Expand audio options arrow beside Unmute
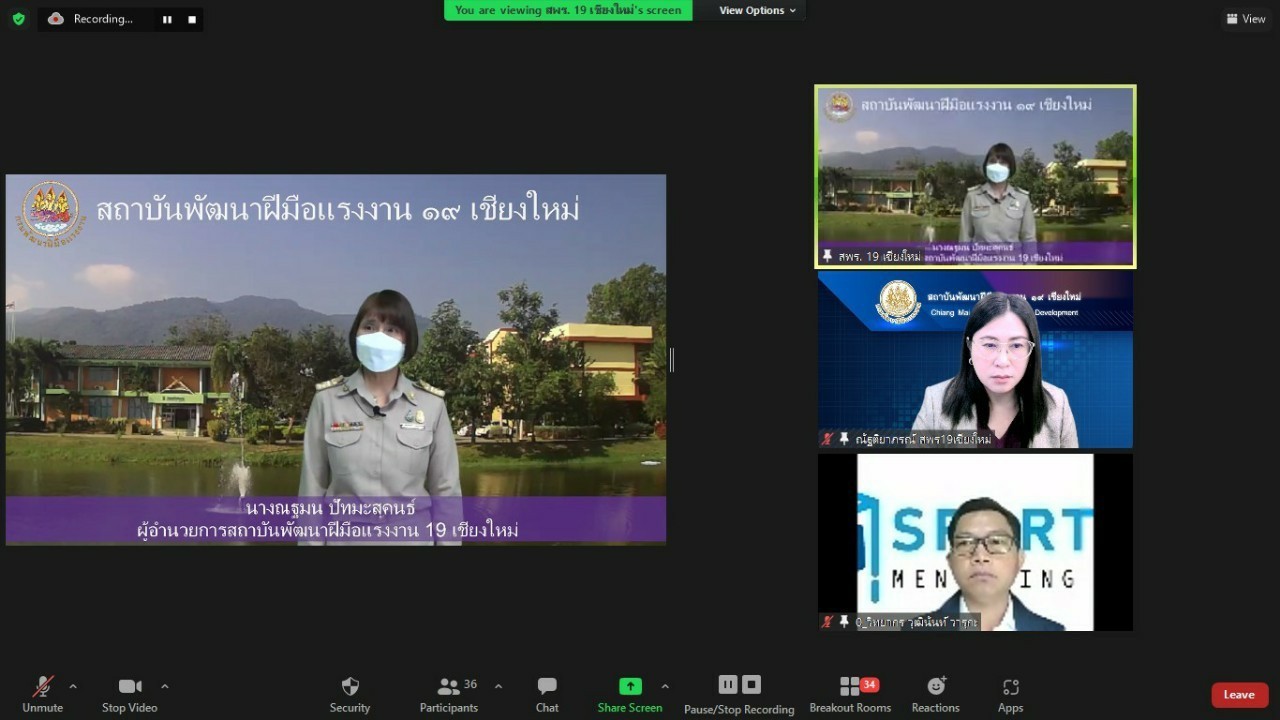Screen dimensions: 1280x720 (73, 686)
